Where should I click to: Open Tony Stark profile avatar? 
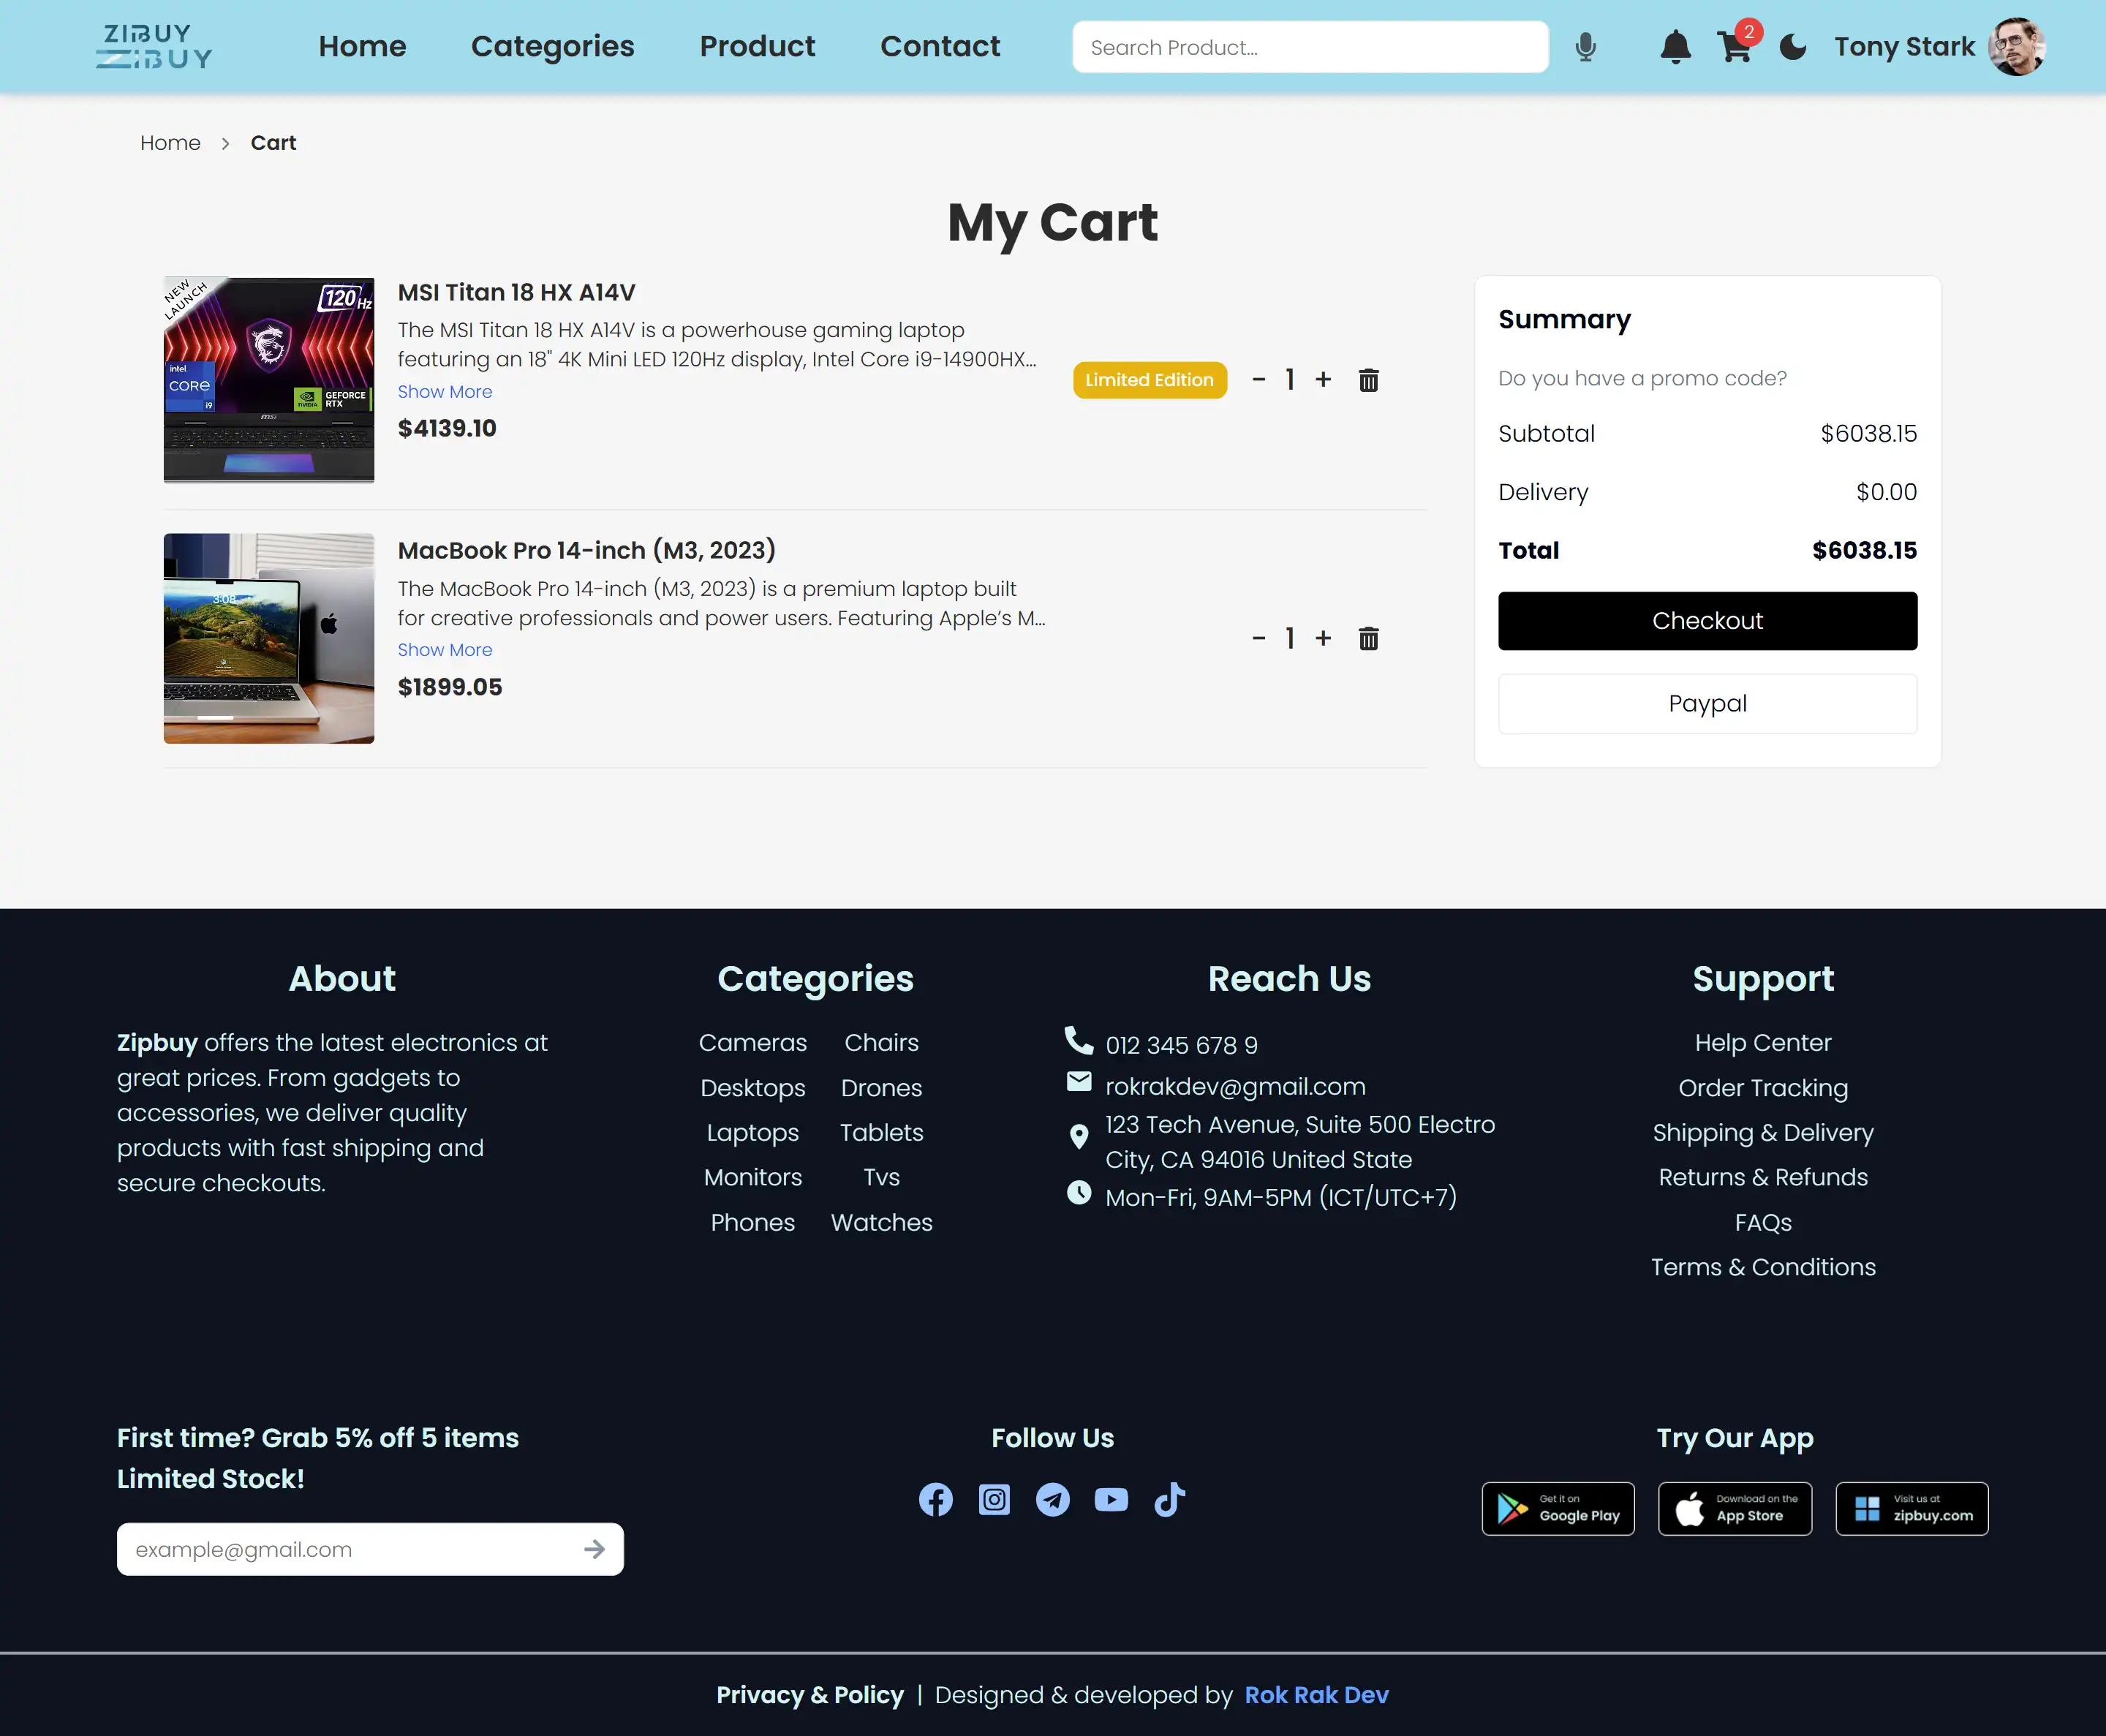(x=2016, y=47)
